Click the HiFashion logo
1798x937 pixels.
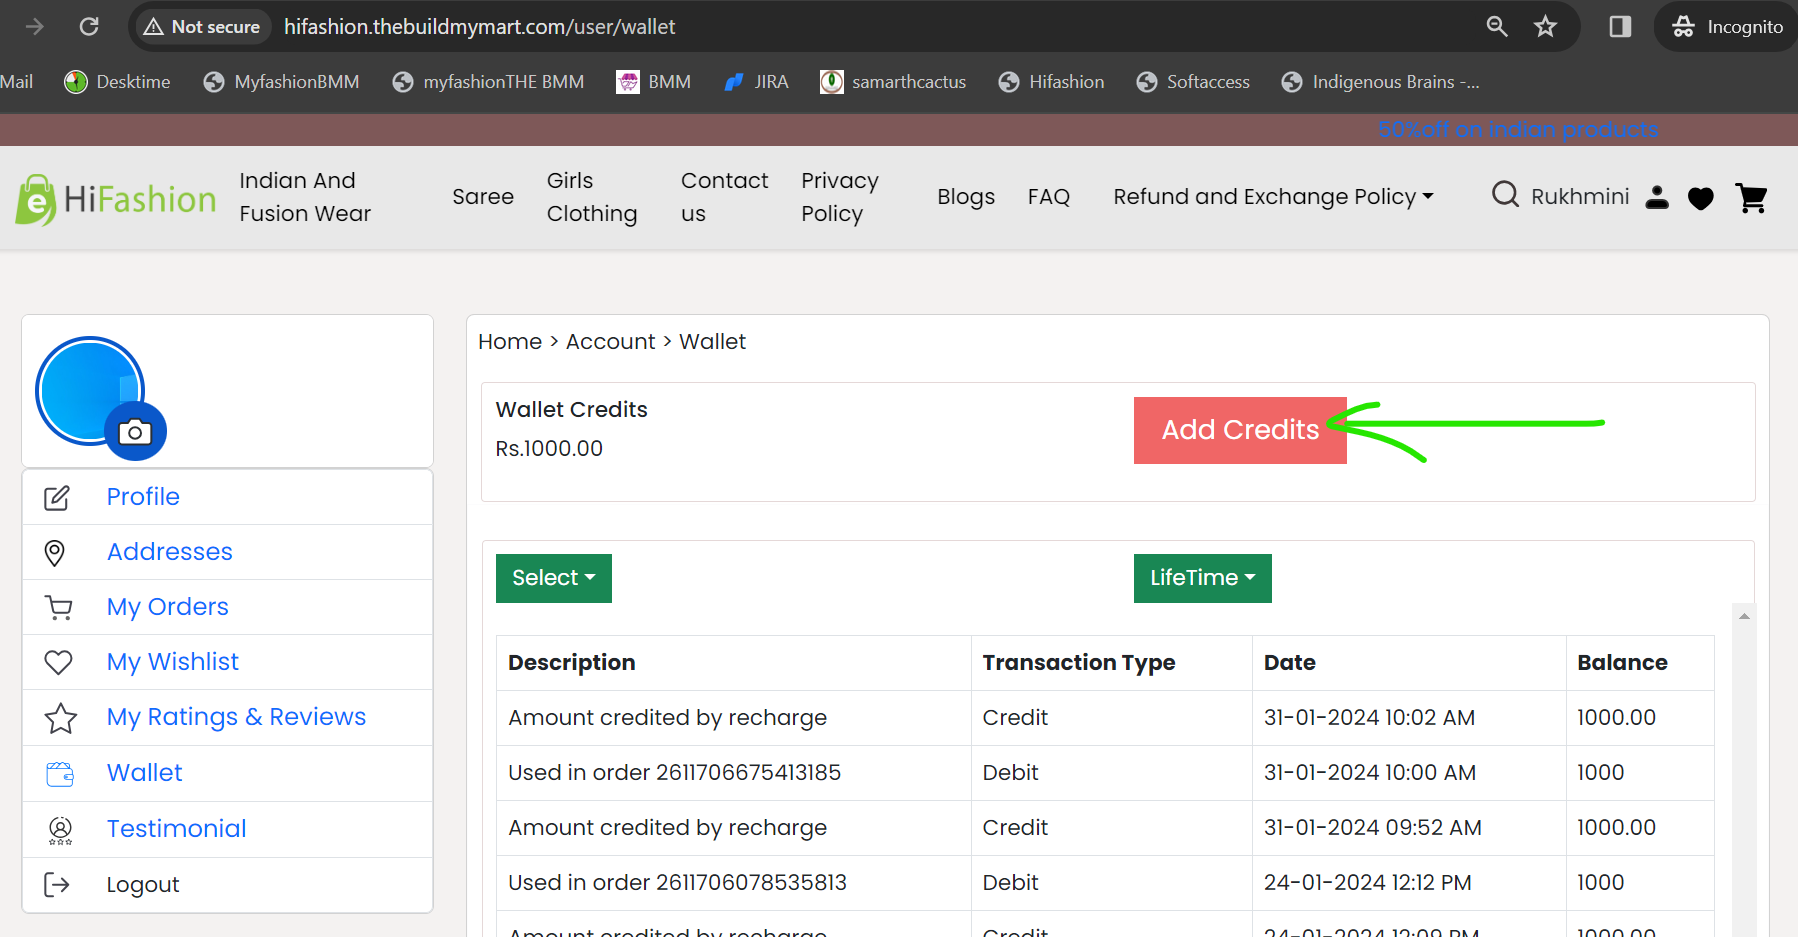pos(116,199)
